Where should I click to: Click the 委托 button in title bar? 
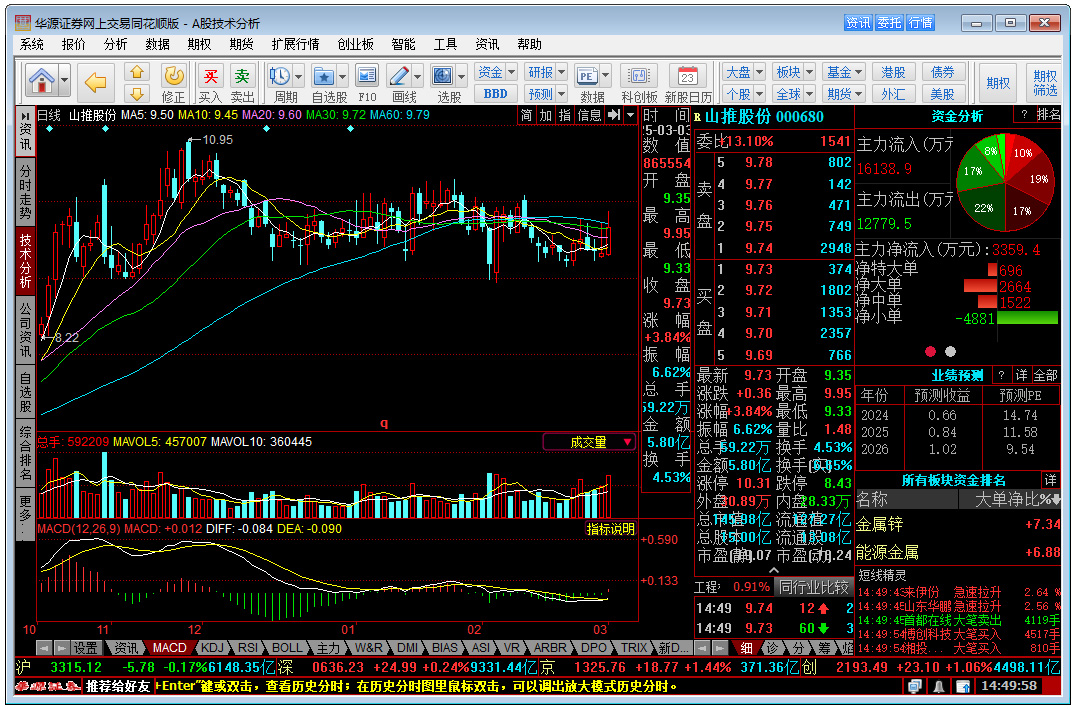pyautogui.click(x=889, y=23)
